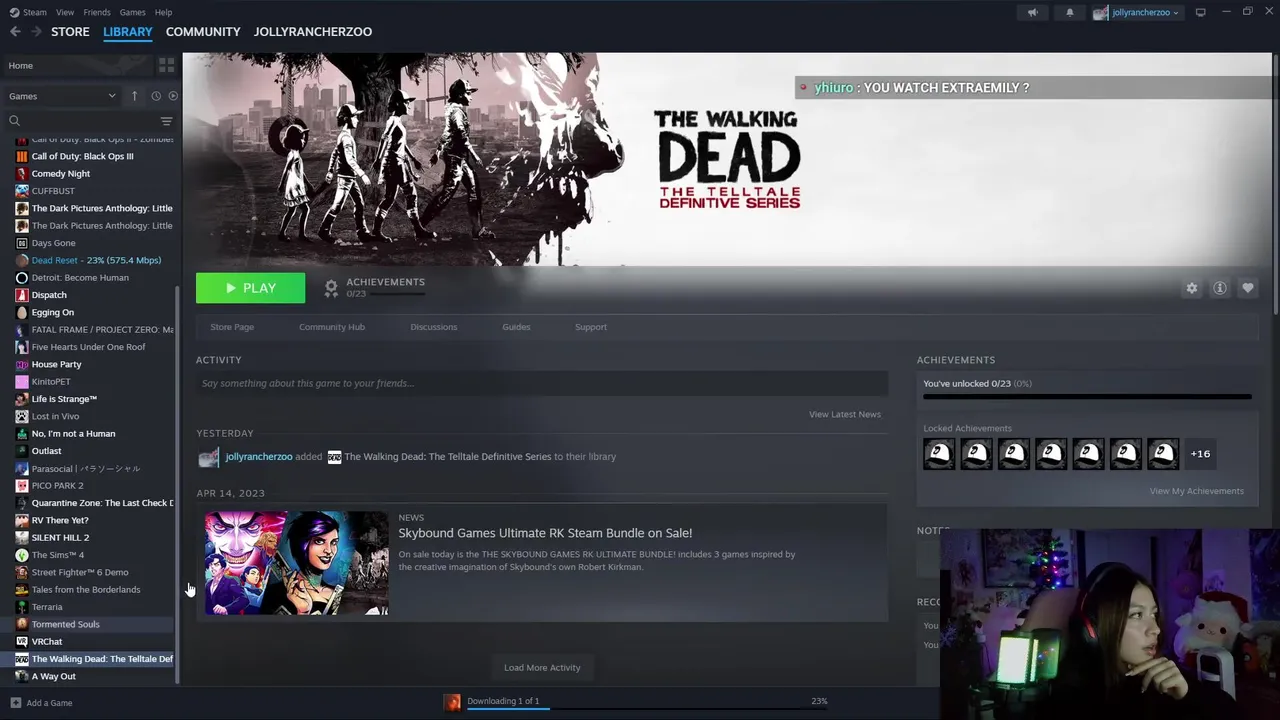Open the Guides link
This screenshot has height=720, width=1280.
click(516, 327)
